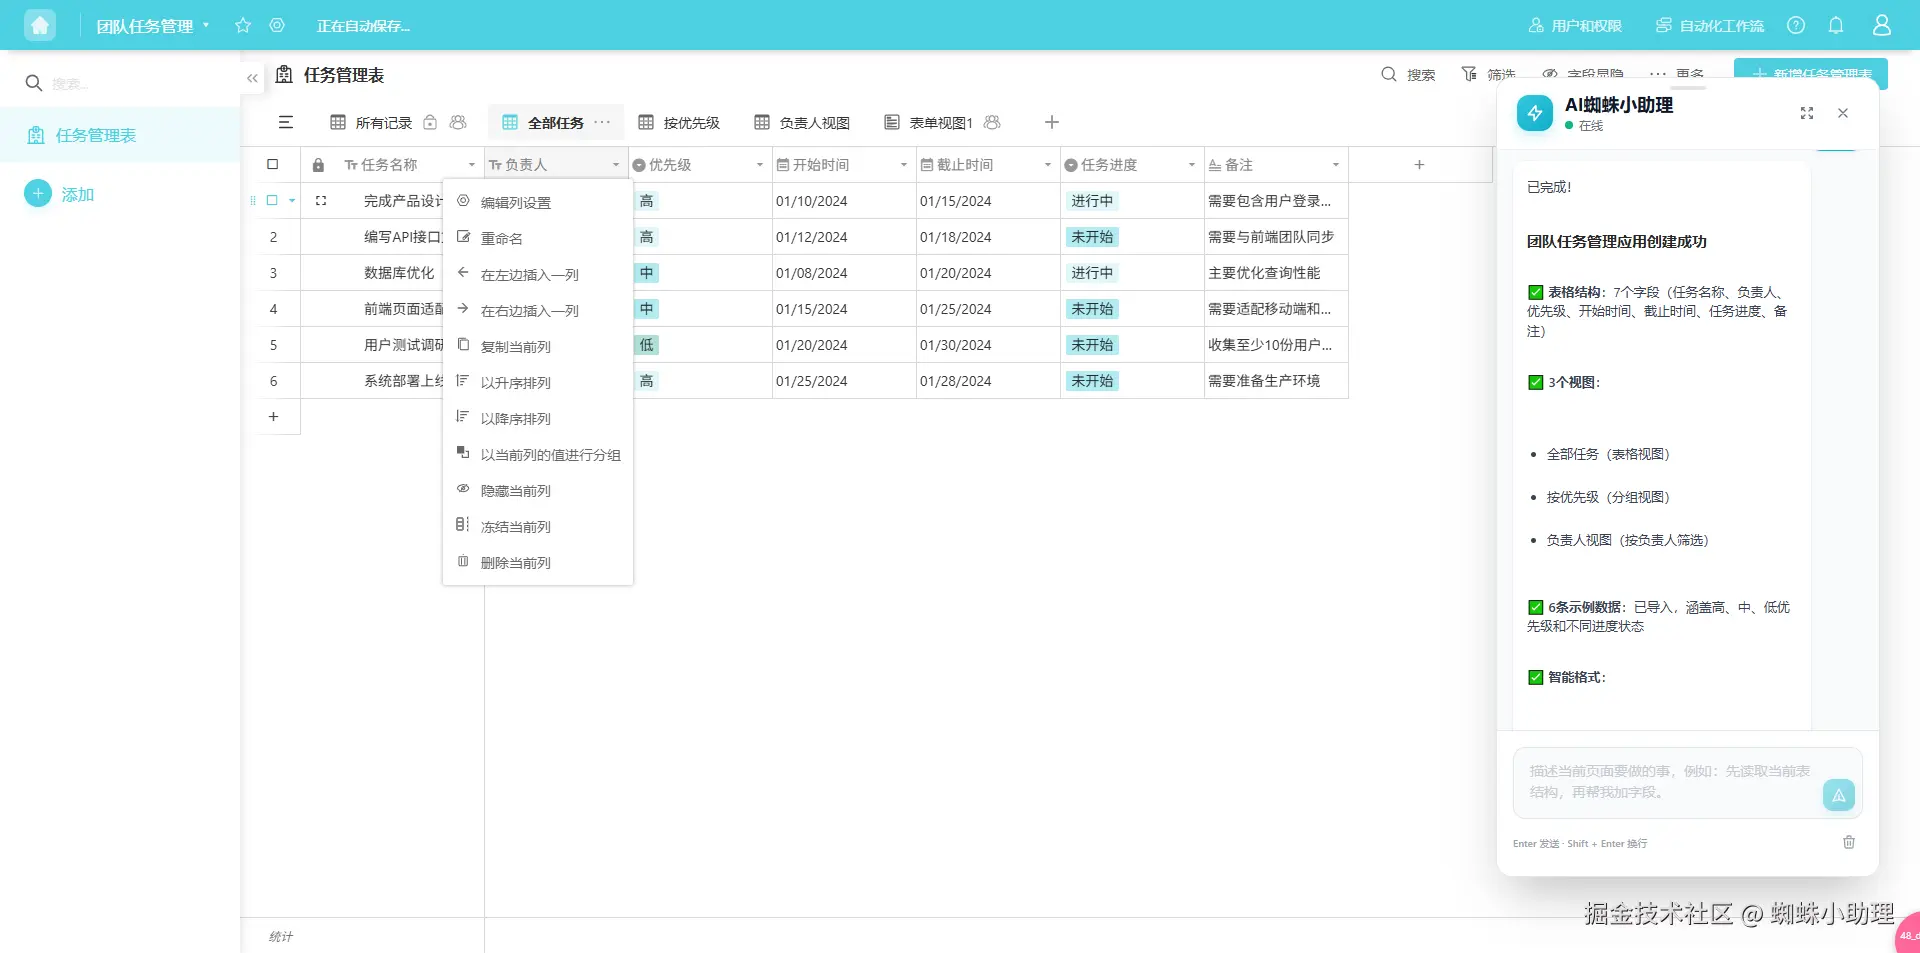The height and width of the screenshot is (953, 1920).
Task: Open the 优先级 column dropdown arrow
Action: pyautogui.click(x=760, y=165)
